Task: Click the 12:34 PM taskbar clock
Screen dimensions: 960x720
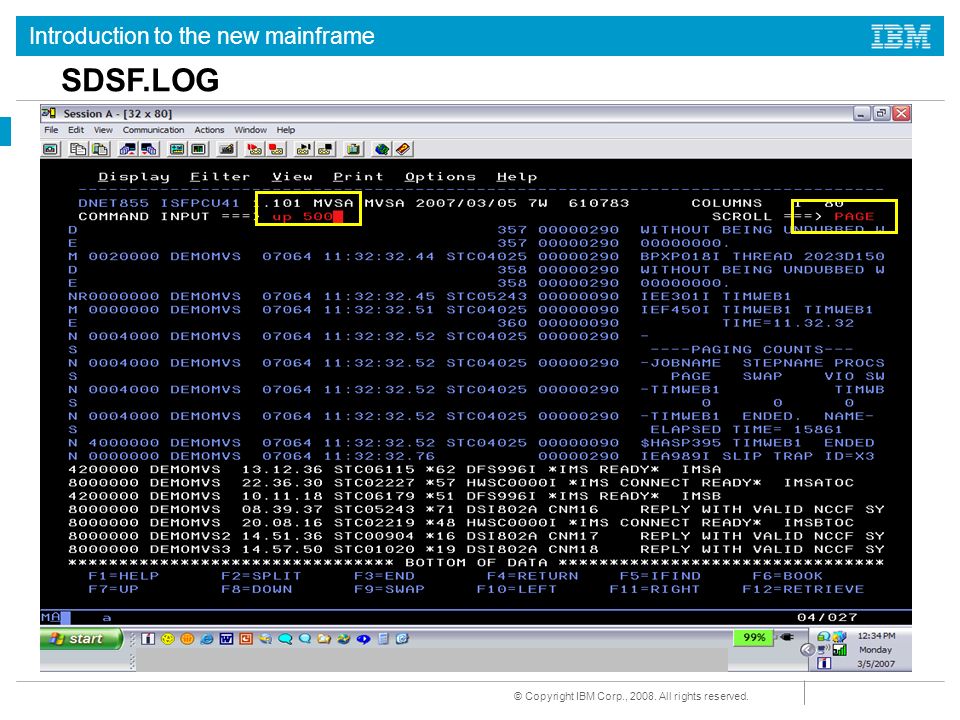Action: [x=876, y=636]
